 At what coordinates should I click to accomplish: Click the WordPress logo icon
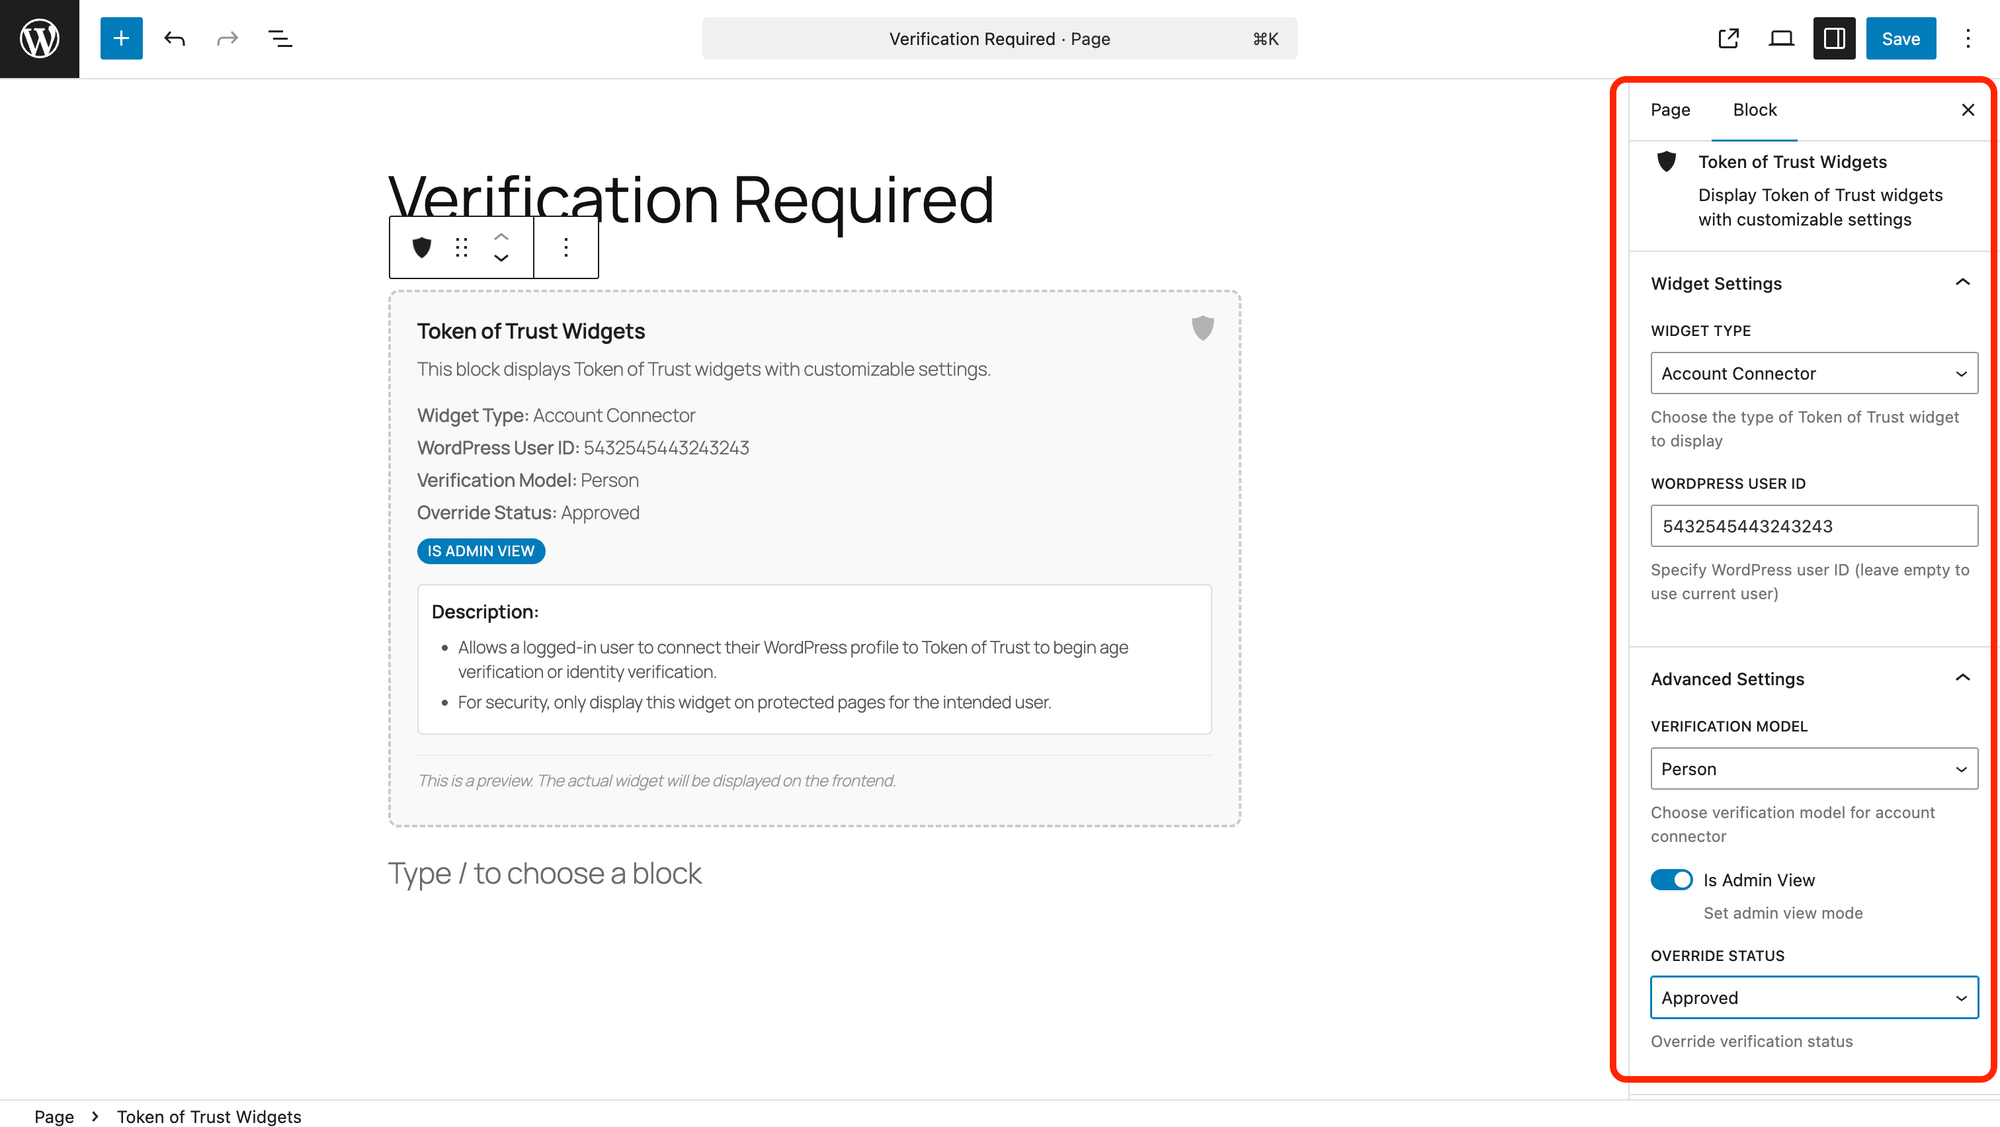[39, 39]
